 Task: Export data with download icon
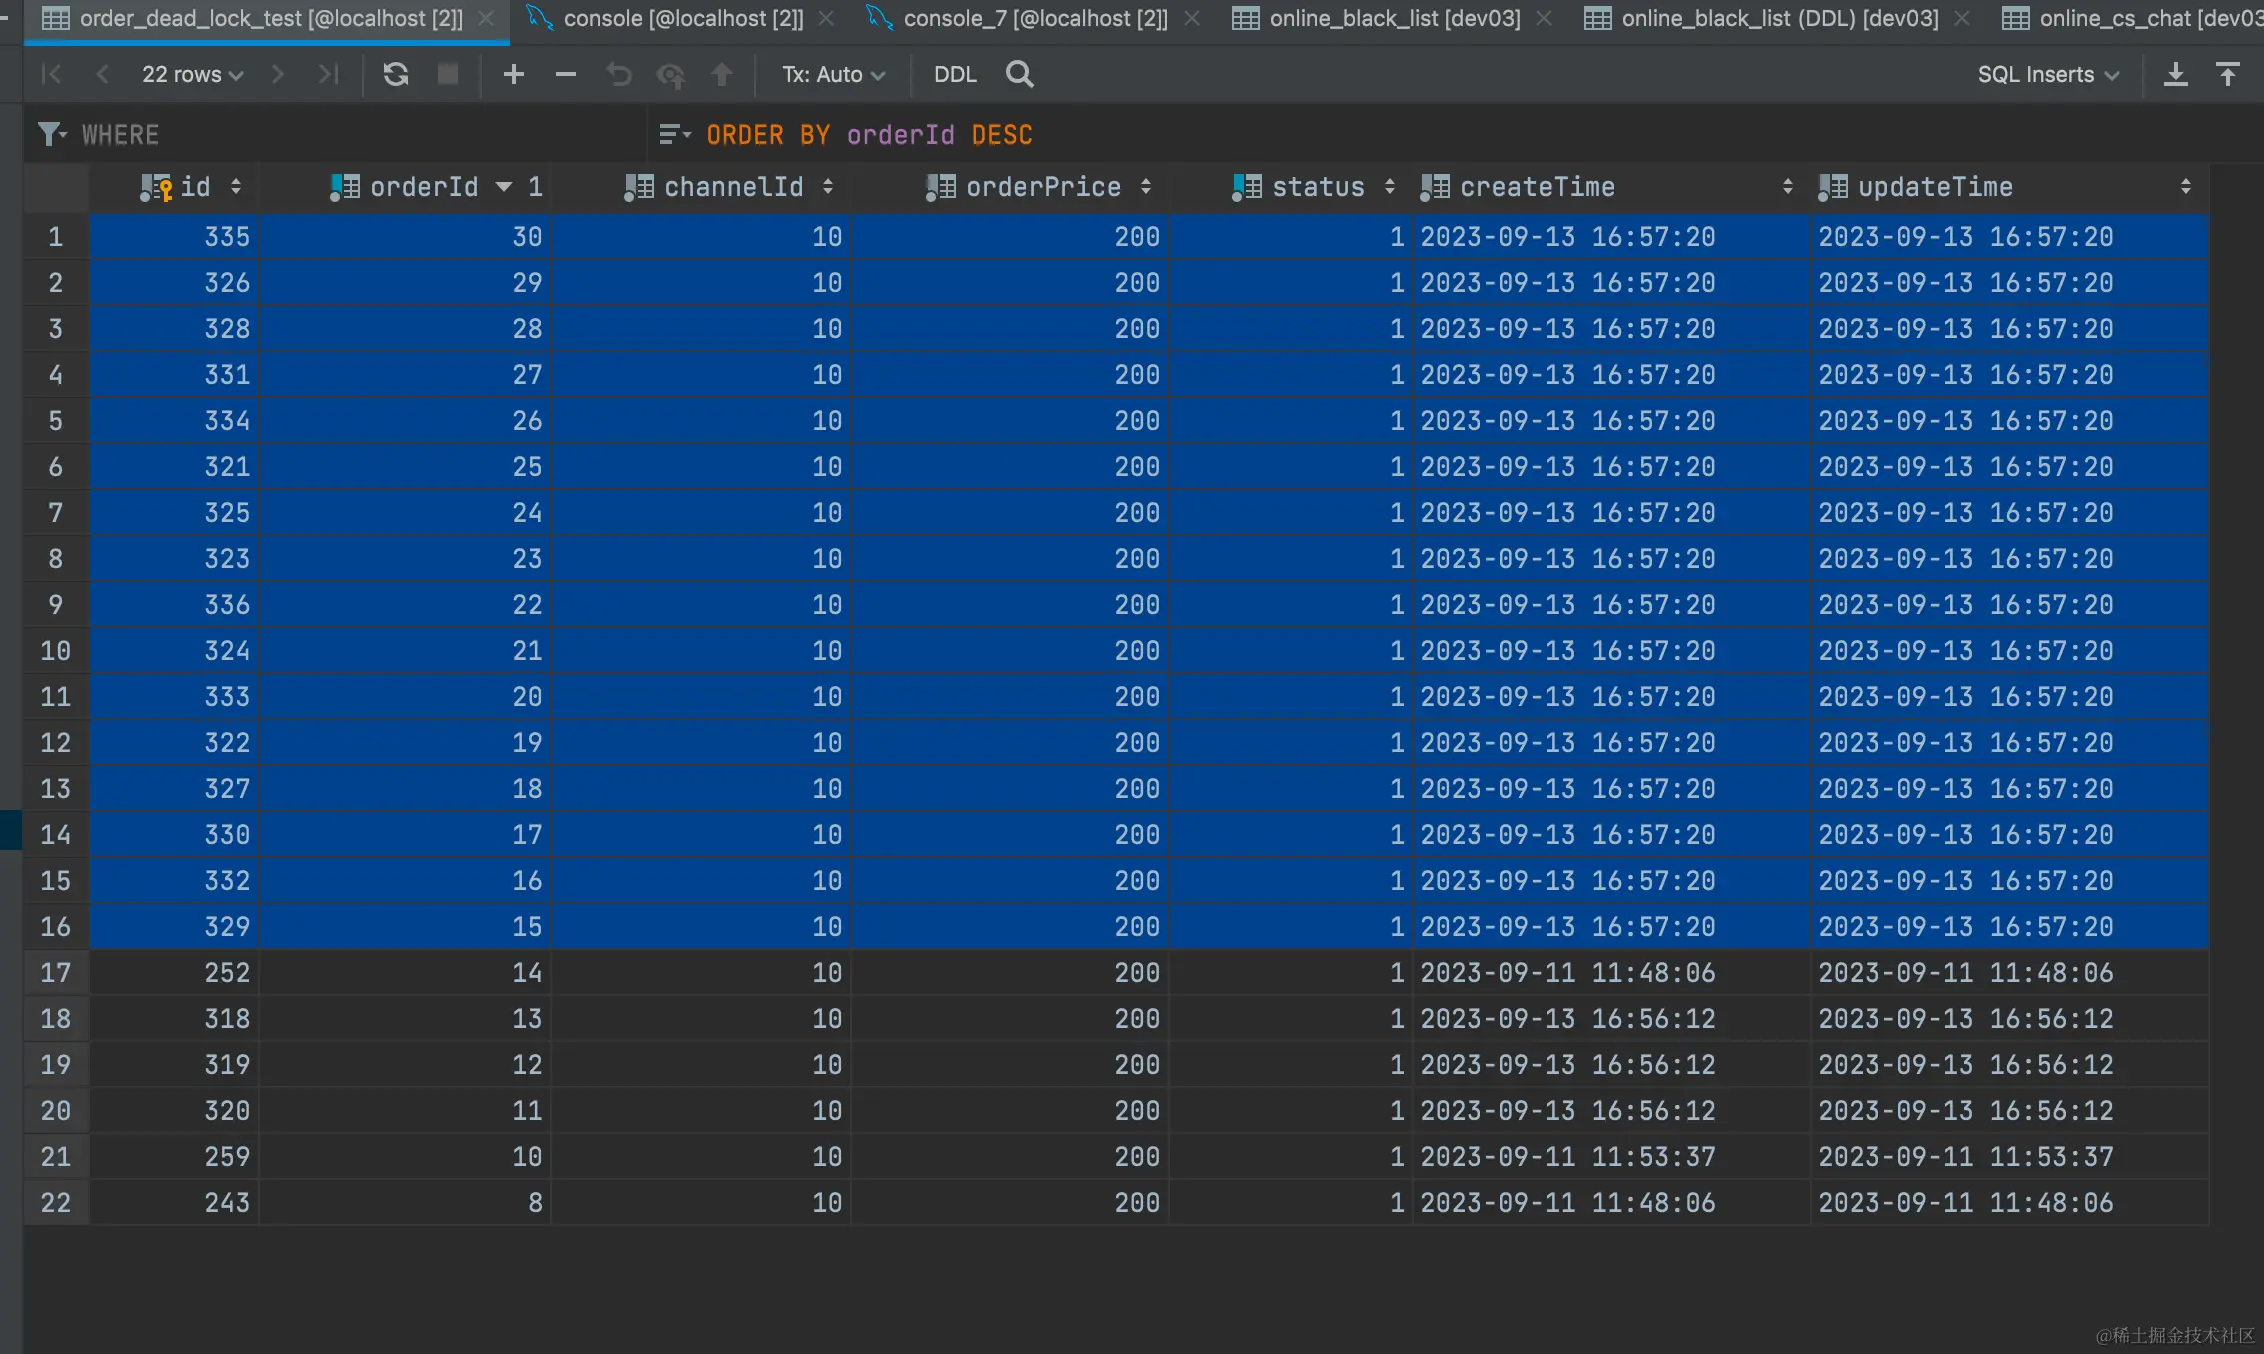pyautogui.click(x=2176, y=74)
